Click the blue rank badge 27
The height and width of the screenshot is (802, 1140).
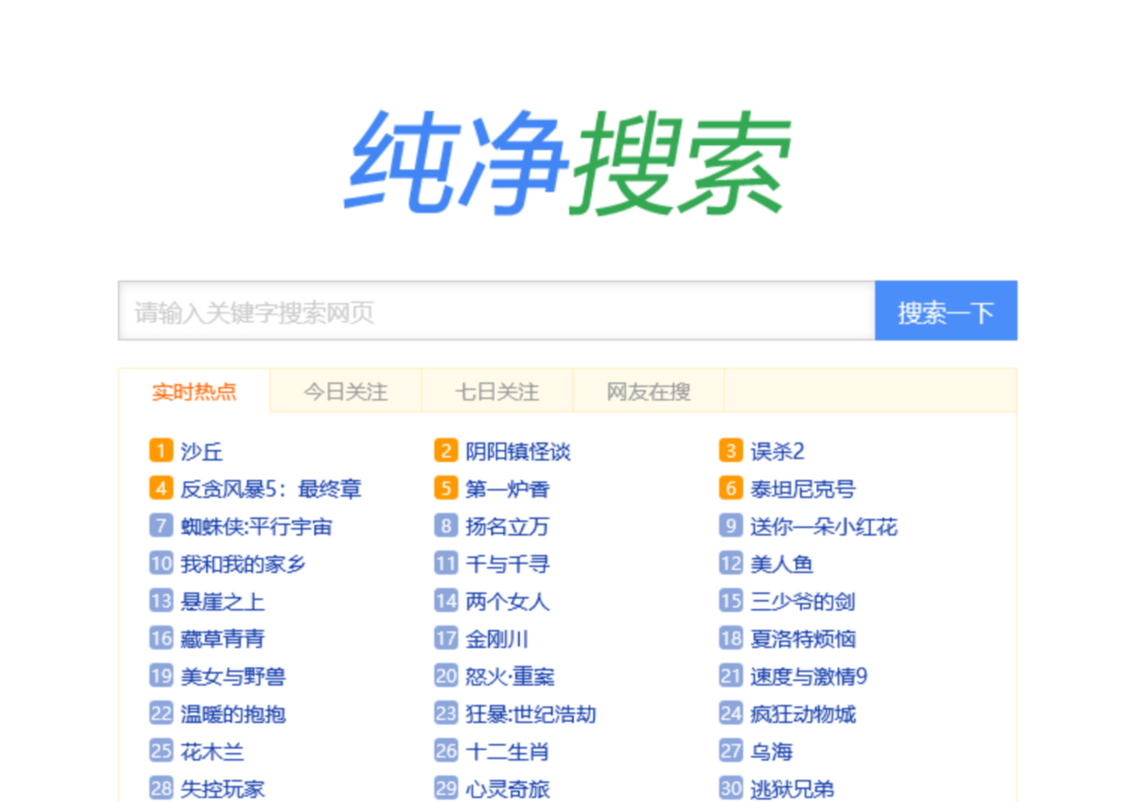731,750
